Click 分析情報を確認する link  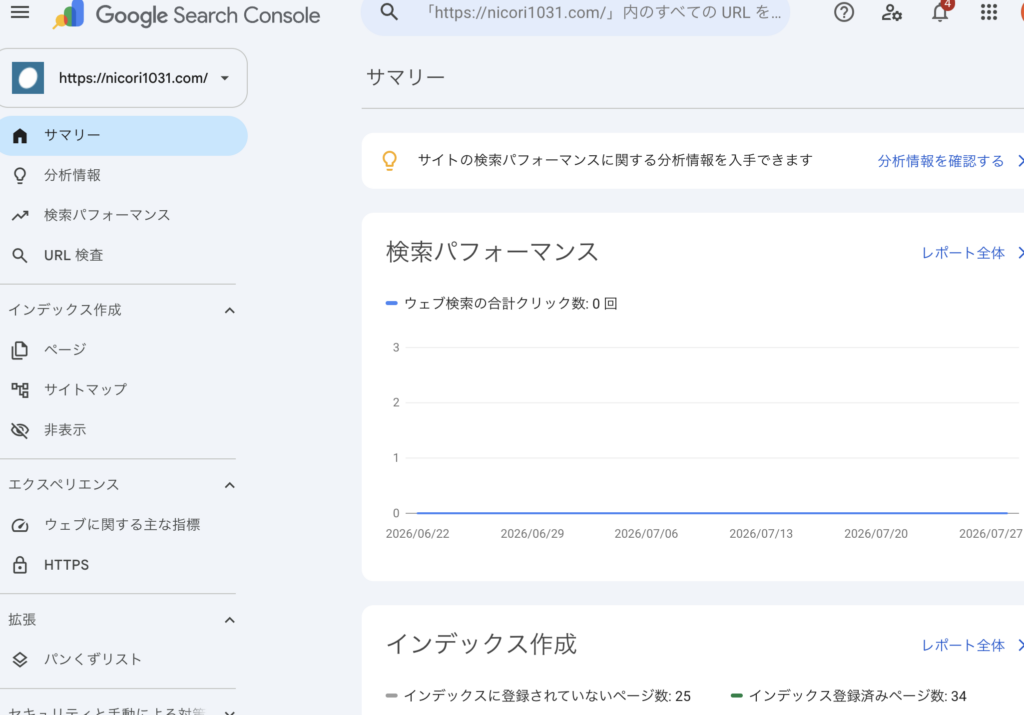click(x=941, y=161)
